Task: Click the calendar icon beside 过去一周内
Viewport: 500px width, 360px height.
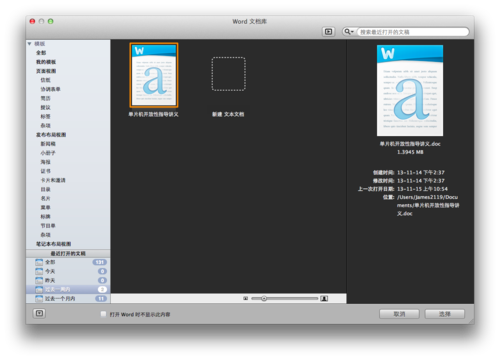Action: click(39, 289)
